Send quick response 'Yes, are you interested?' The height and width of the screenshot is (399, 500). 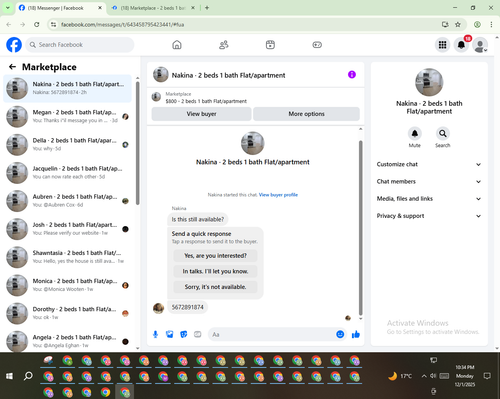(215, 256)
